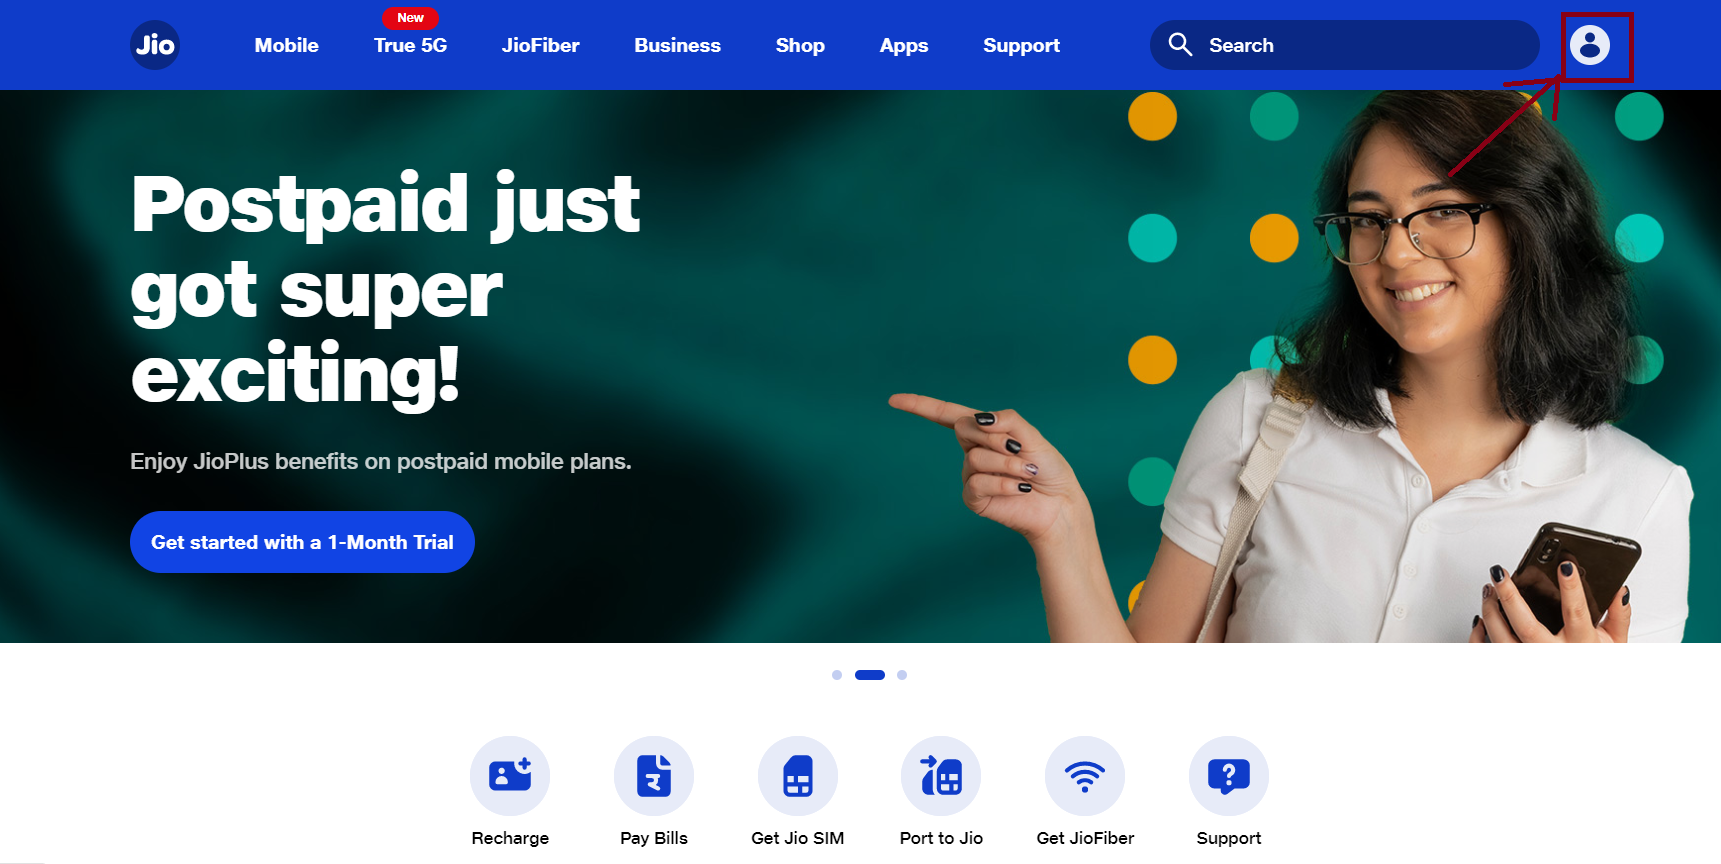The image size is (1721, 864).
Task: Click the search magnifier icon
Action: coord(1181,45)
